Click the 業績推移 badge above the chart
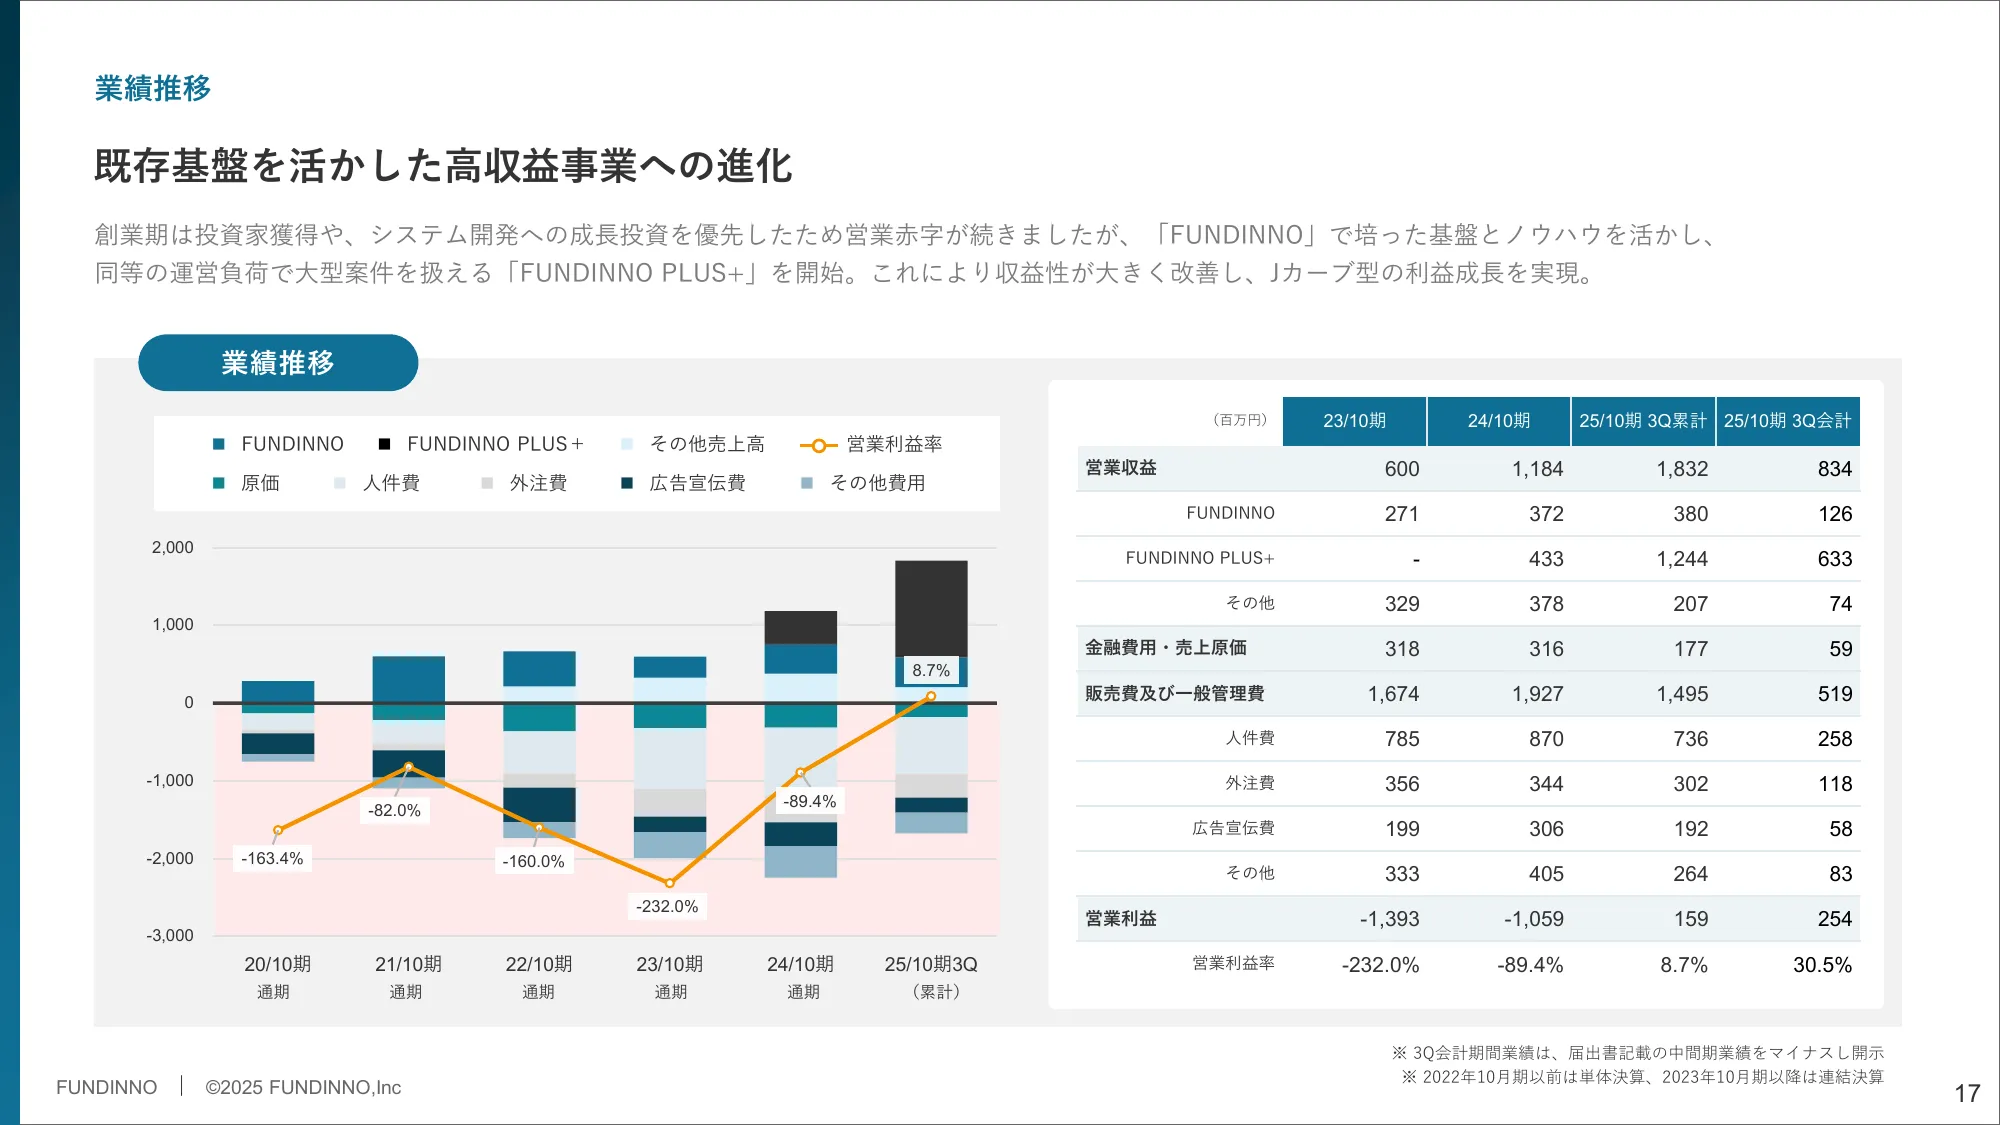 click(x=278, y=363)
